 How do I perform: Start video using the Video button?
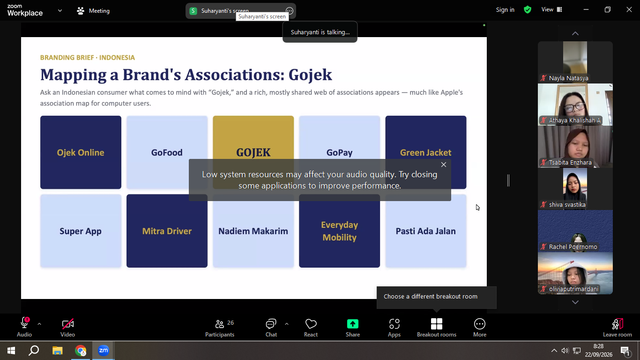(68, 327)
